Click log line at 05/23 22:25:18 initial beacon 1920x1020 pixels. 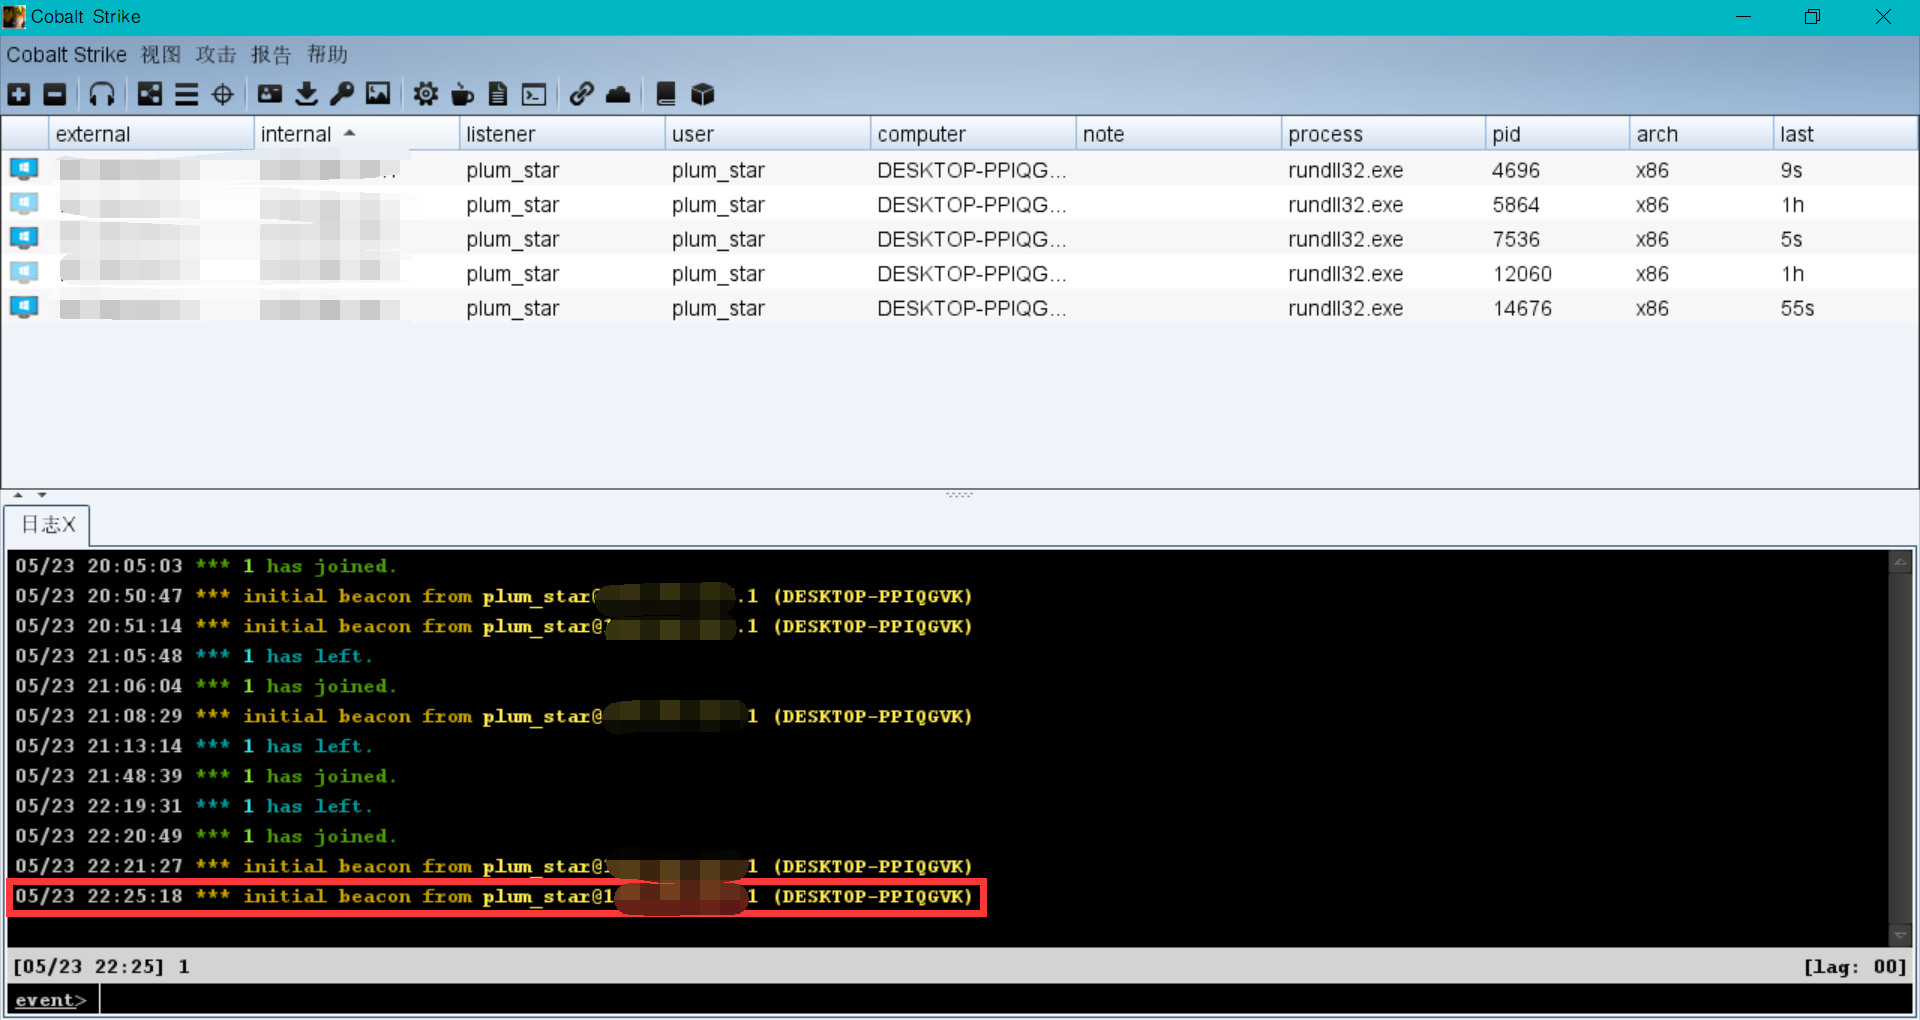[494, 896]
